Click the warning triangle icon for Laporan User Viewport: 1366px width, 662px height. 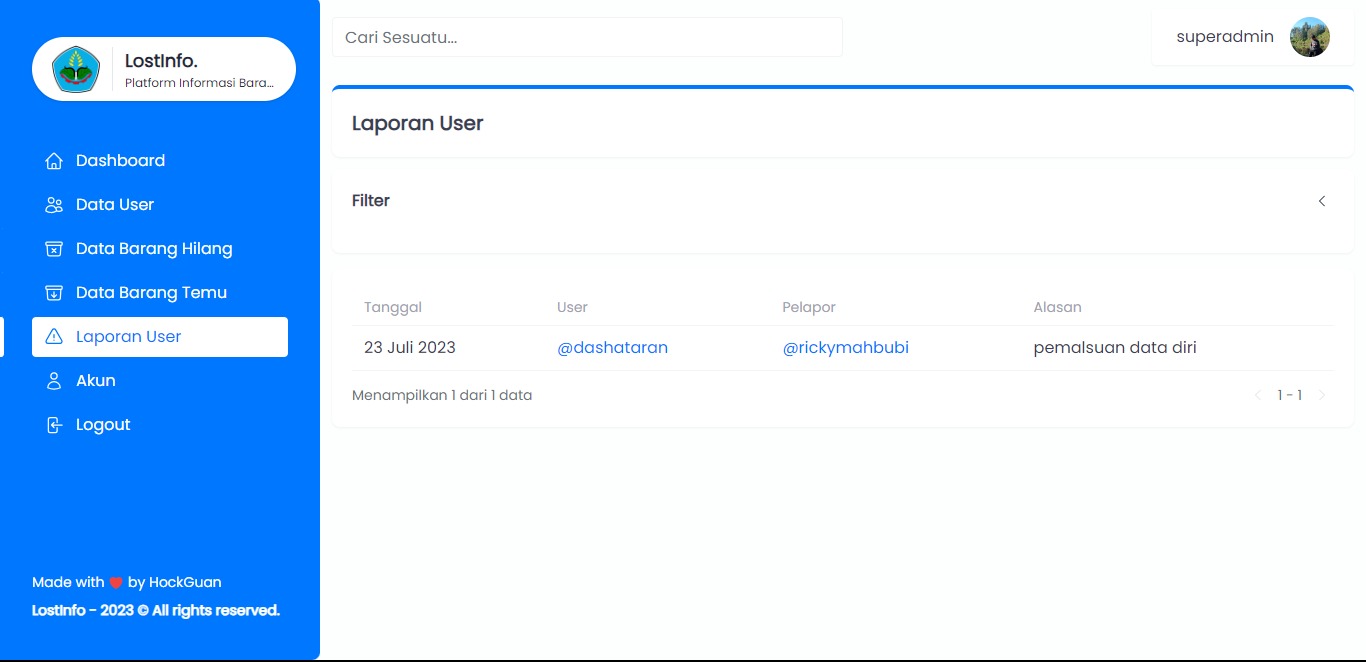click(x=54, y=337)
